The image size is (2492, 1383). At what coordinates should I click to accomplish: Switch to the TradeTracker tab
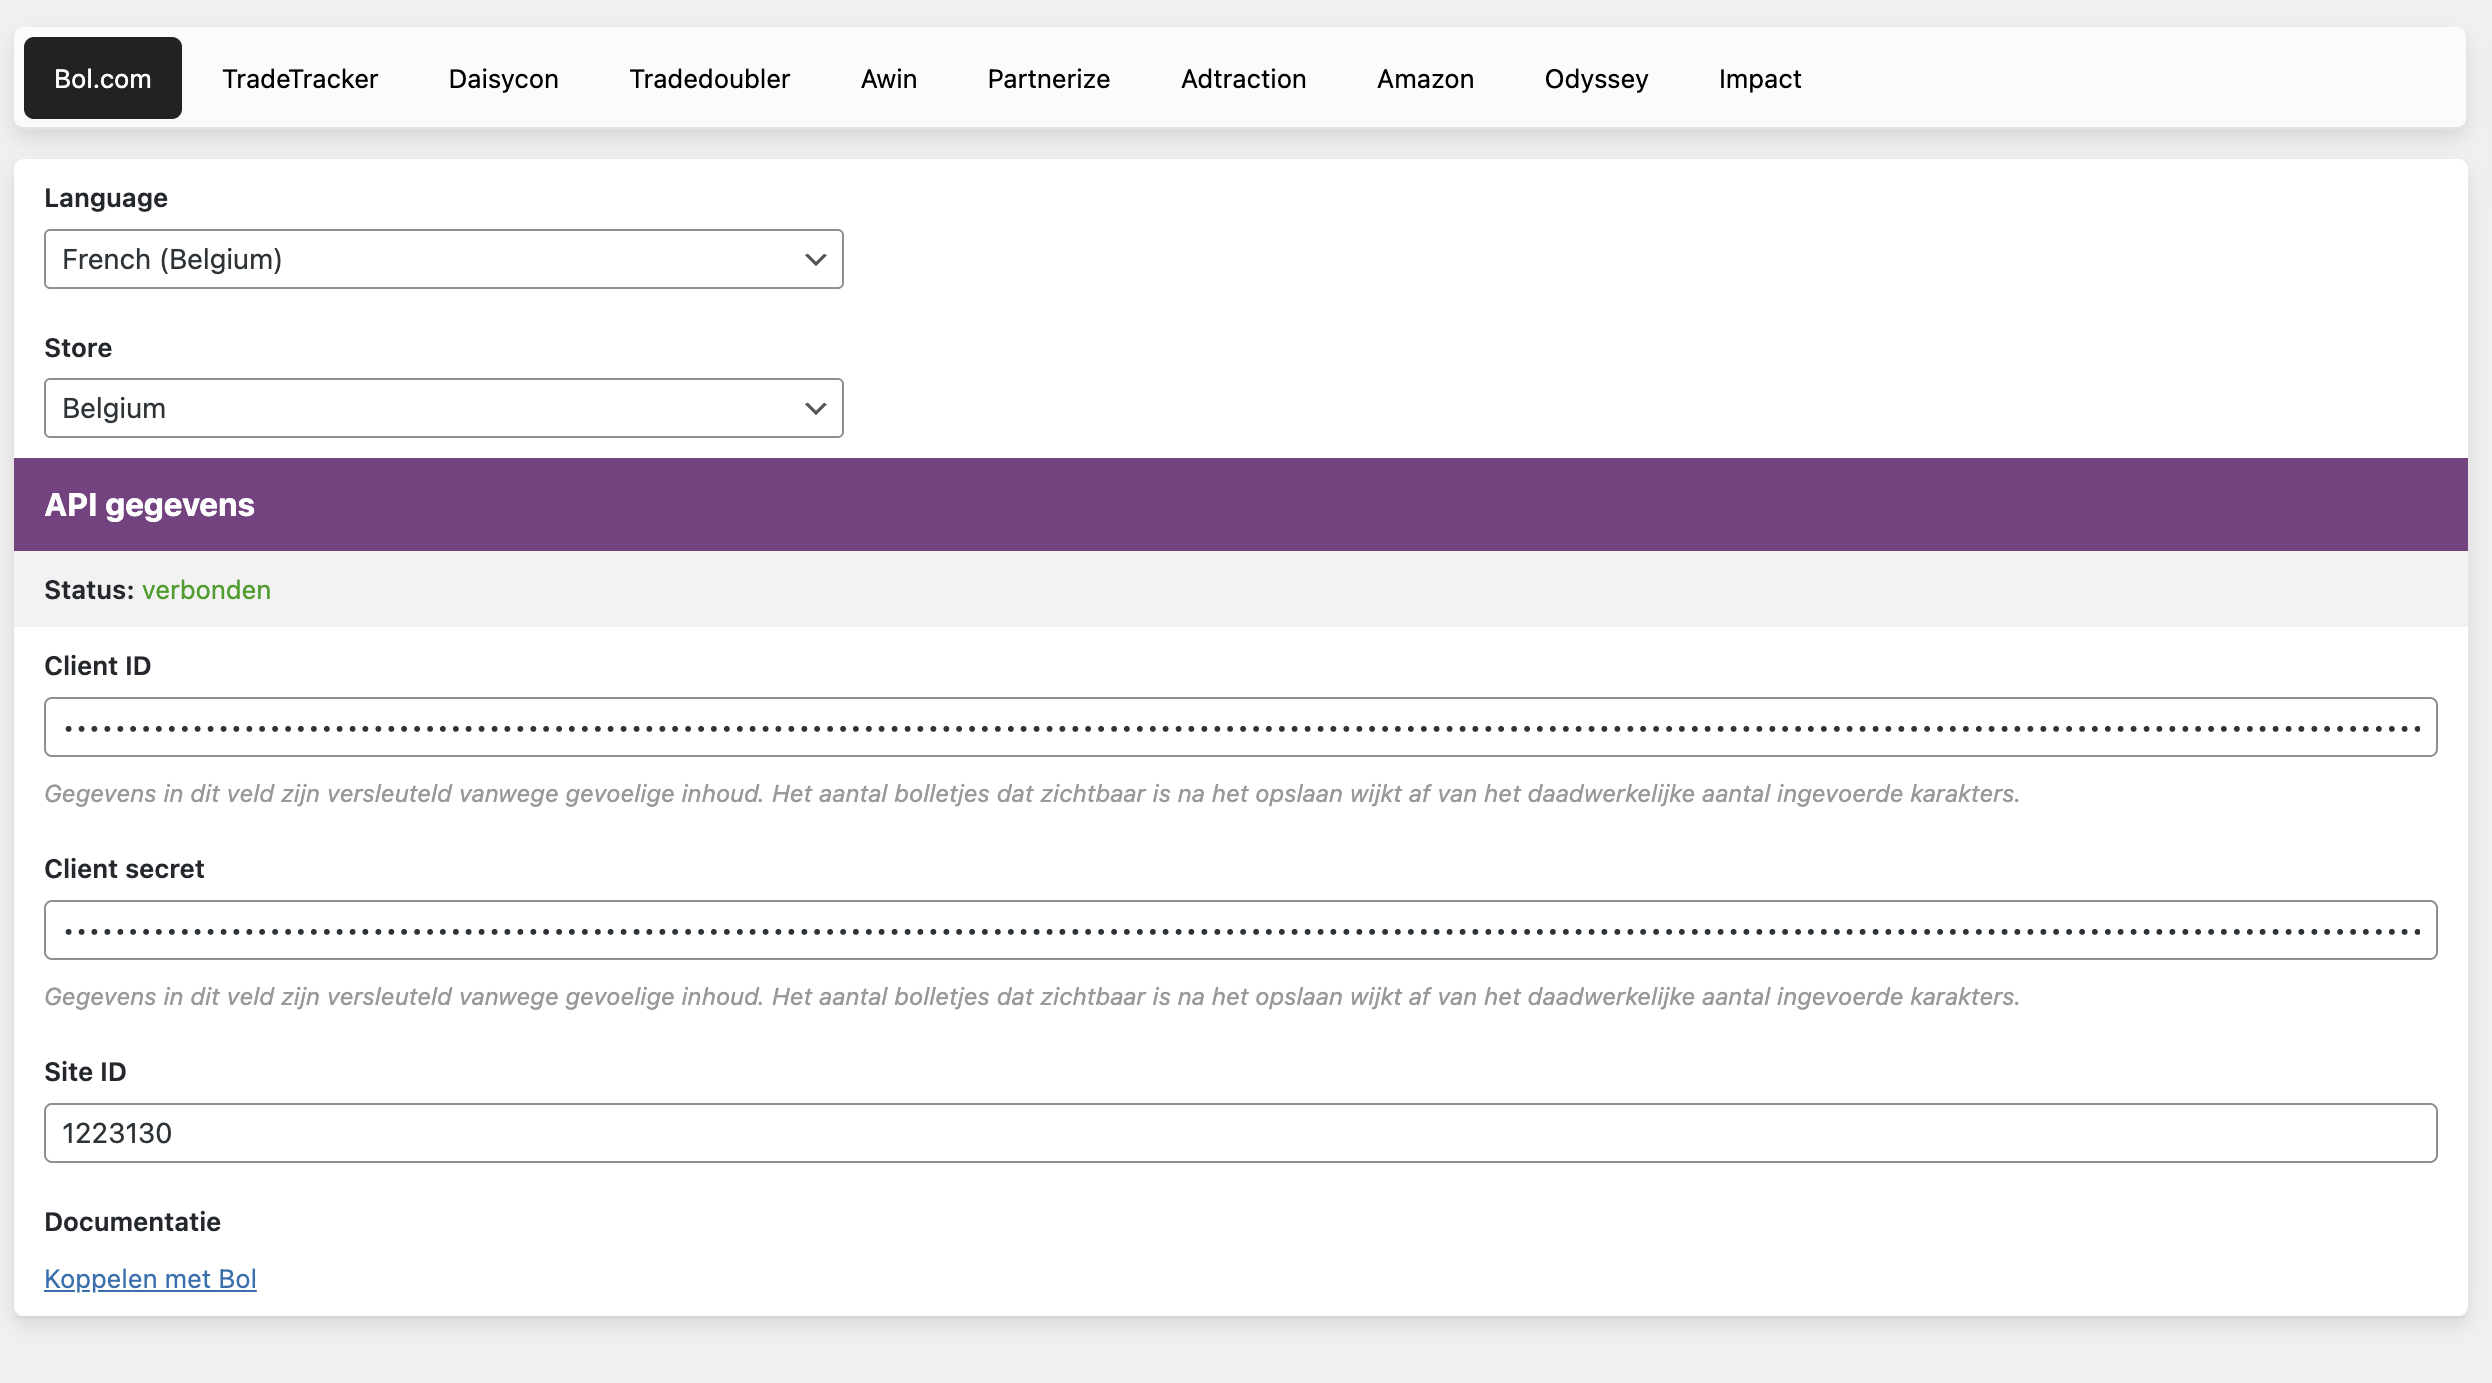300,78
